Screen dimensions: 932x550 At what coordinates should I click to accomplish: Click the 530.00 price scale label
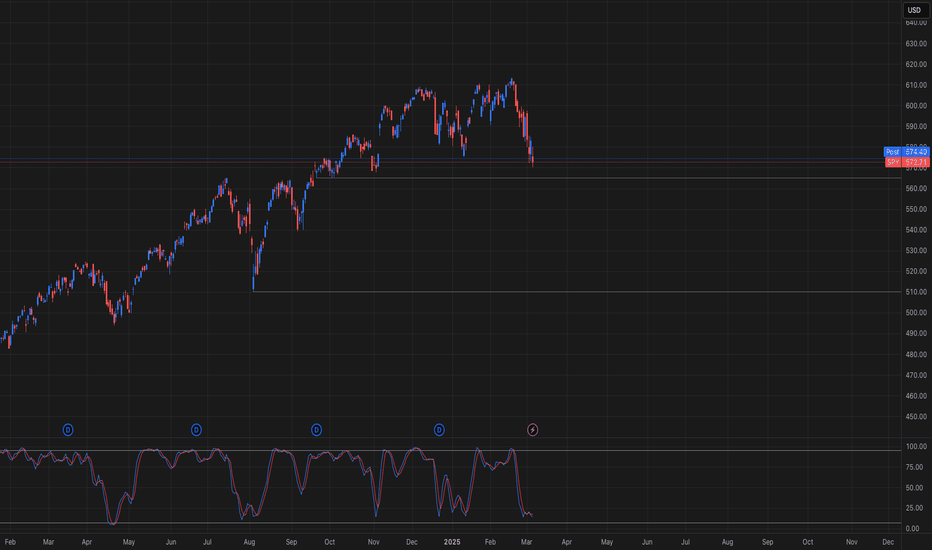tap(916, 250)
